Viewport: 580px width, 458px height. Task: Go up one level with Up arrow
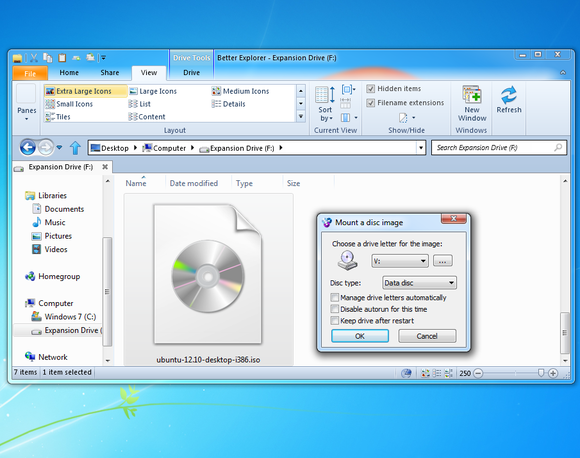(x=75, y=148)
